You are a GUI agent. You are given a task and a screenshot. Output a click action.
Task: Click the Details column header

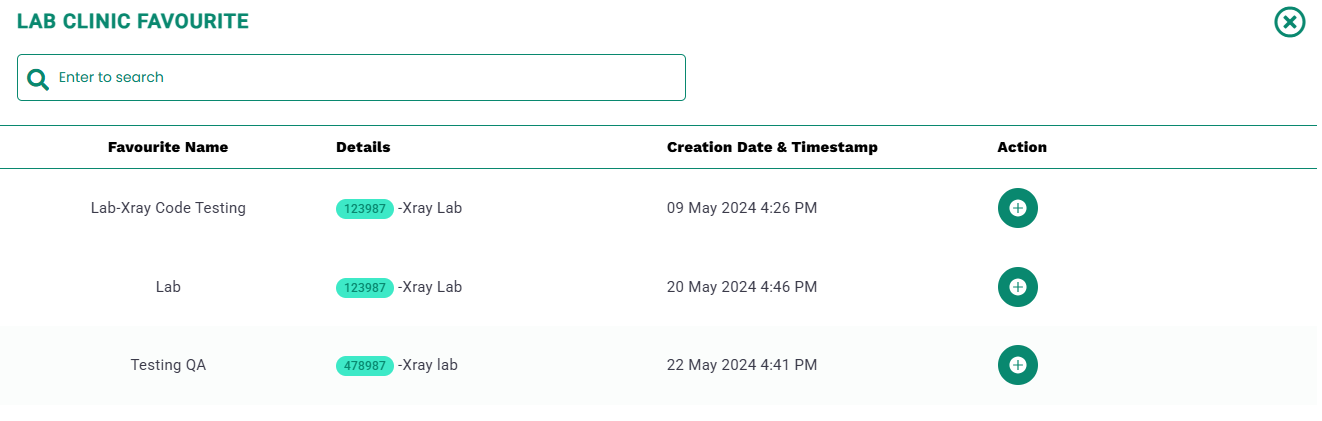(x=363, y=147)
